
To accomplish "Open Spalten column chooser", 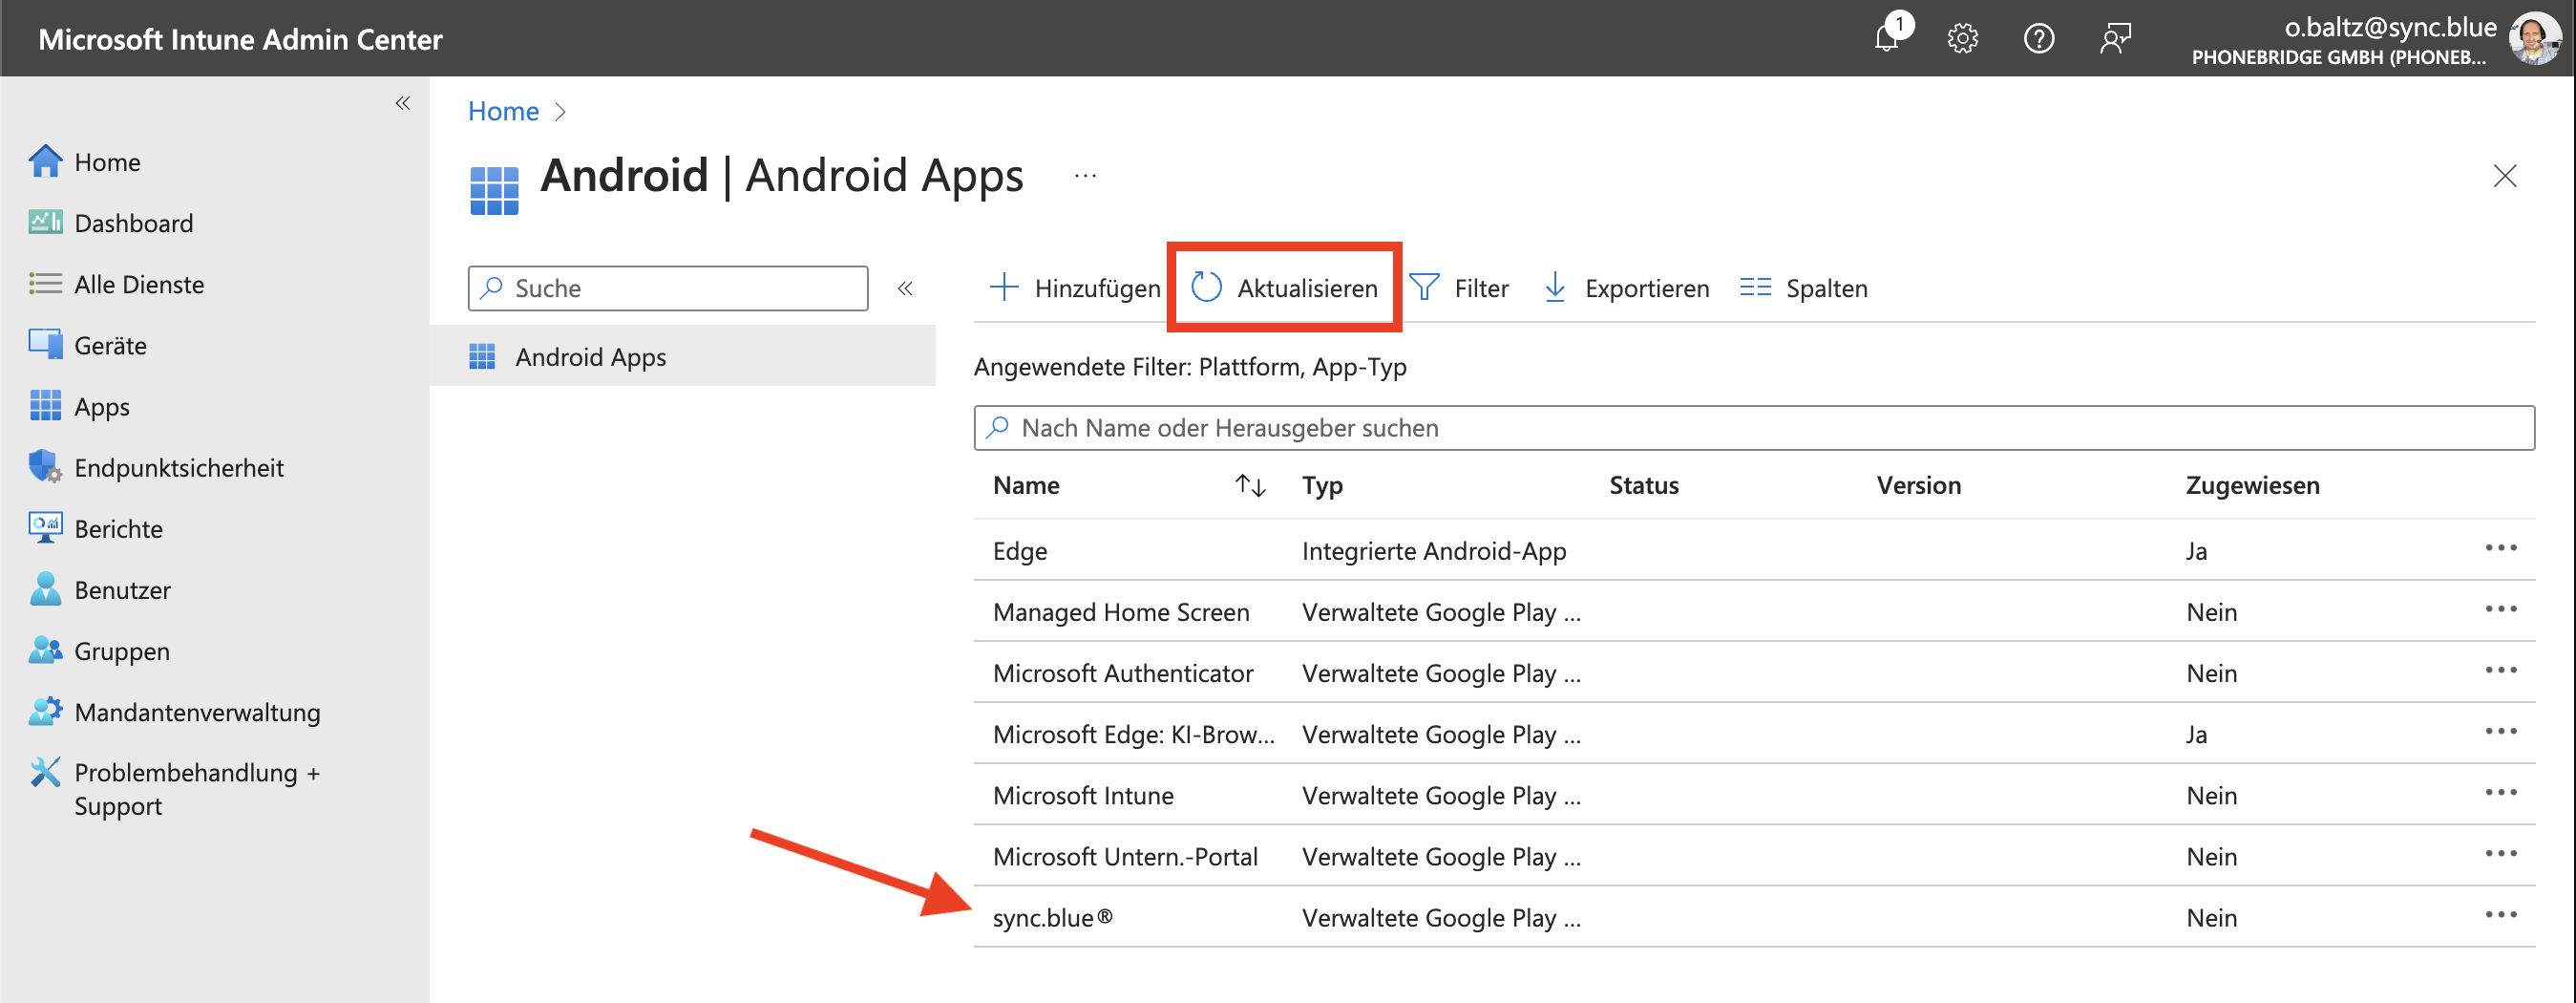I will tap(1803, 287).
